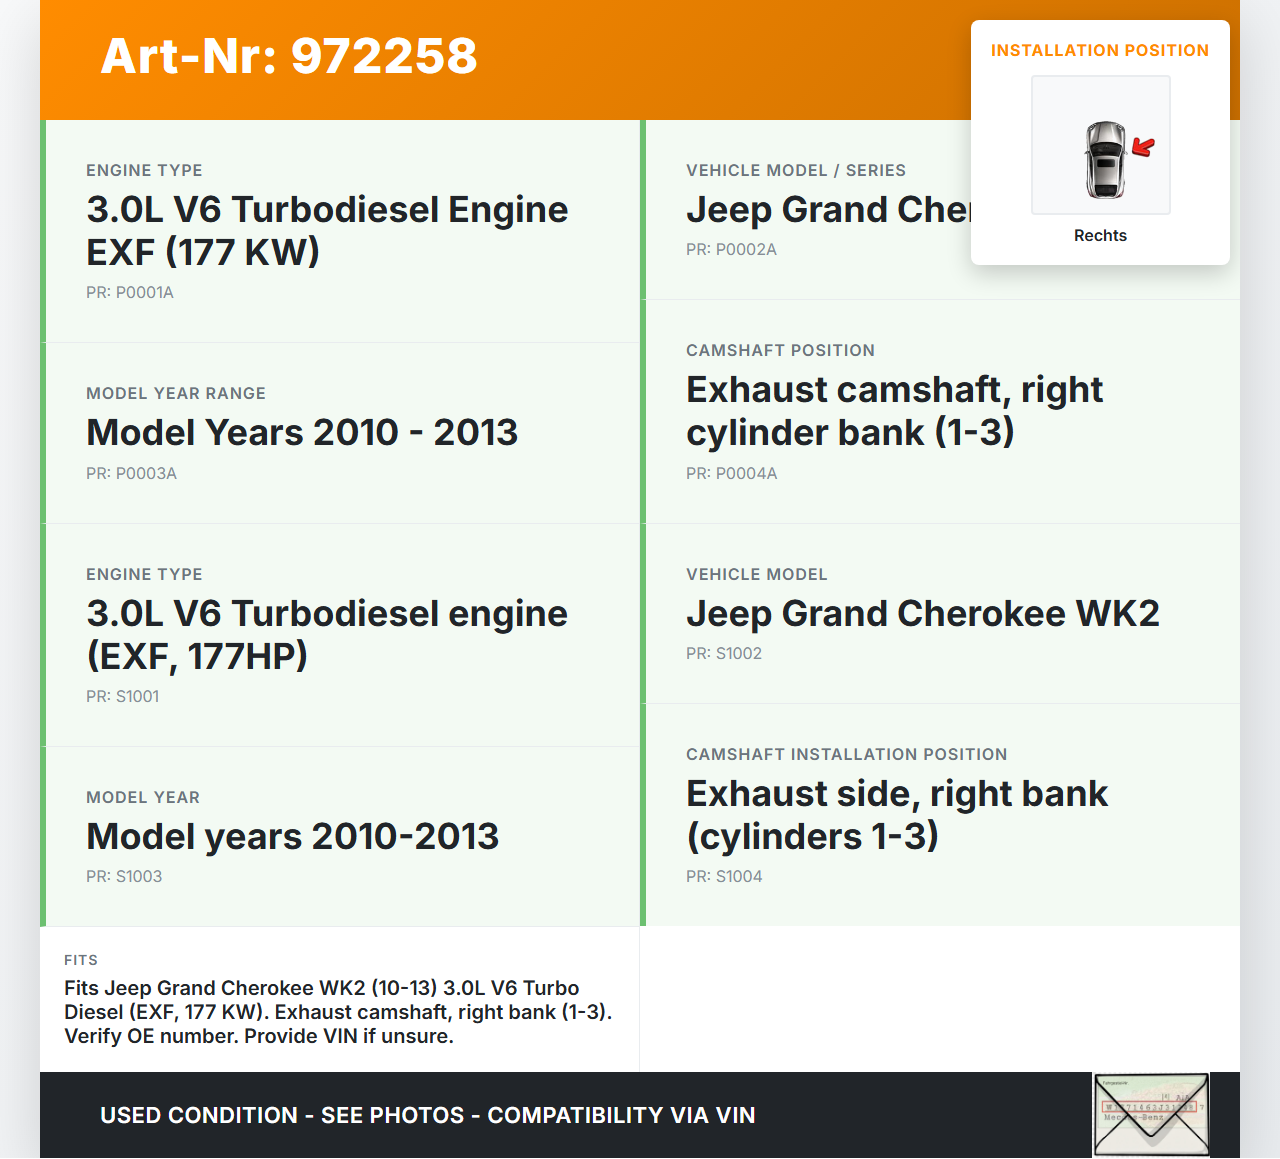This screenshot has width=1280, height=1159.
Task: Click the red arrow beside the car
Action: [x=1143, y=148]
